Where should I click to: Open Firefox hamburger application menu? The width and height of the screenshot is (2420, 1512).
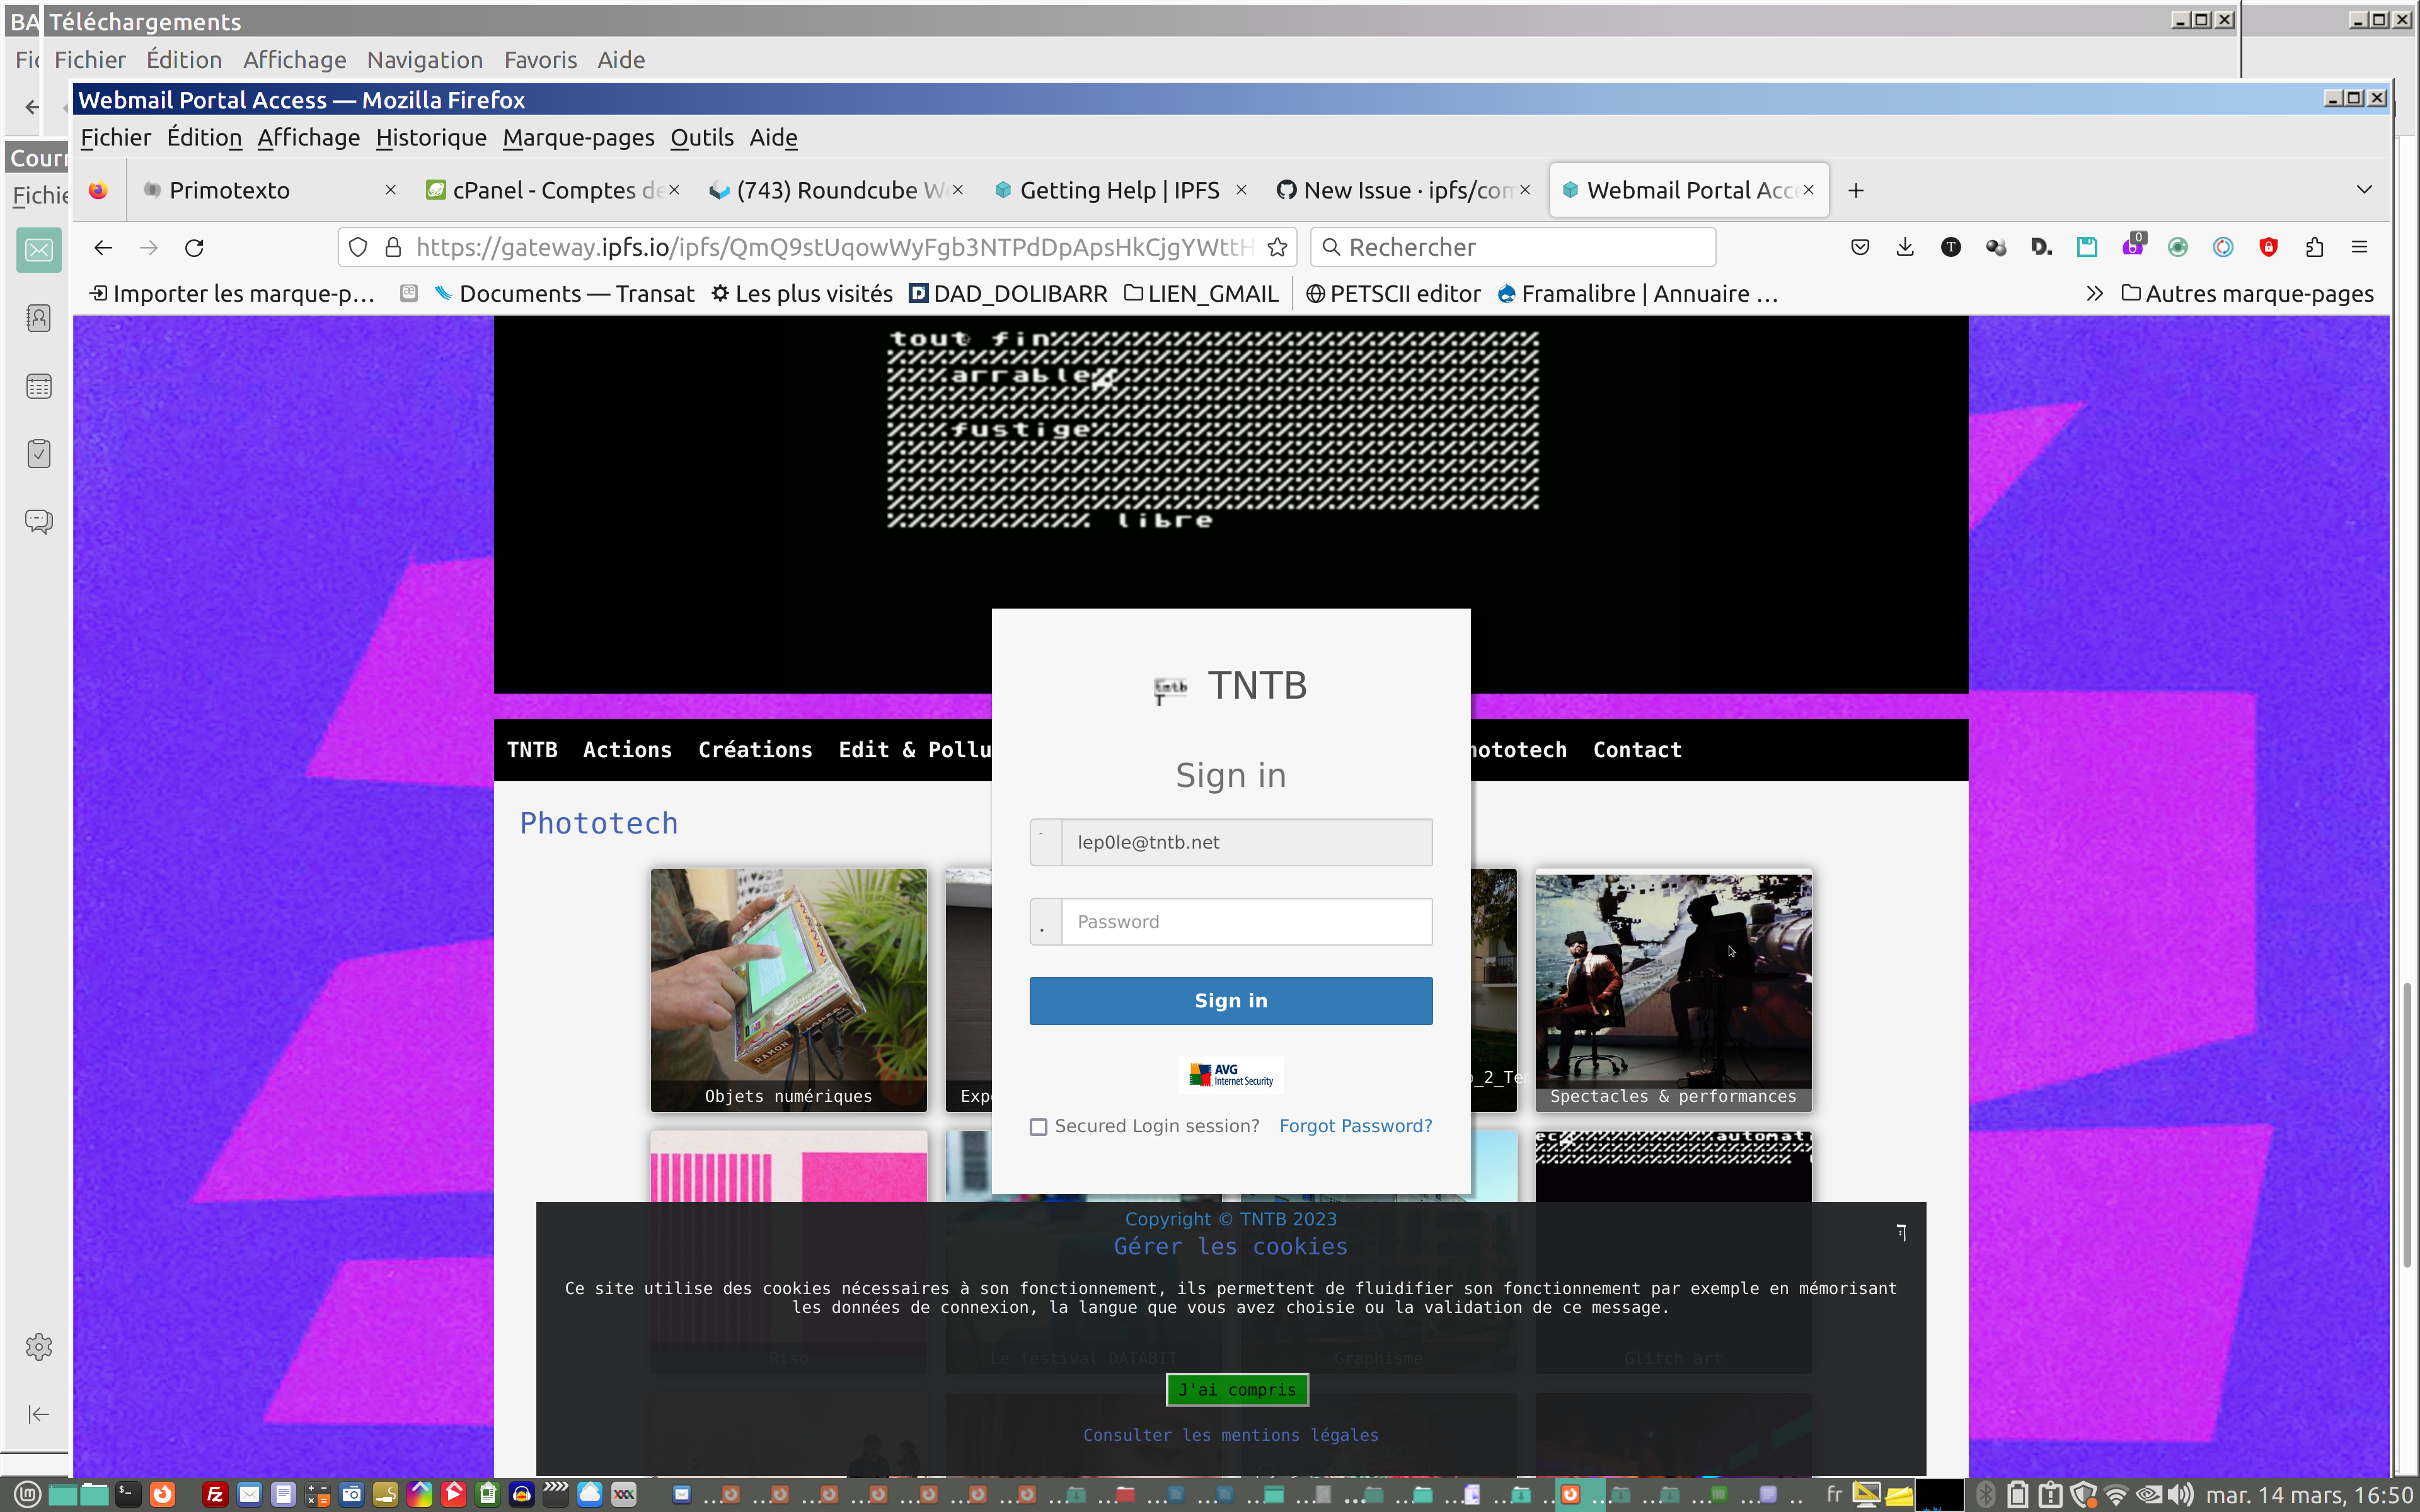click(x=2359, y=248)
